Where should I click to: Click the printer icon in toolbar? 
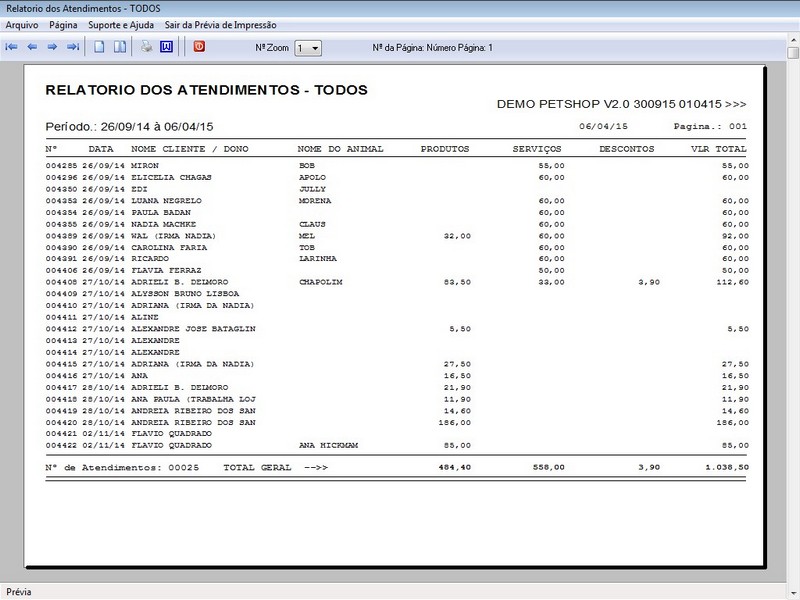(146, 47)
